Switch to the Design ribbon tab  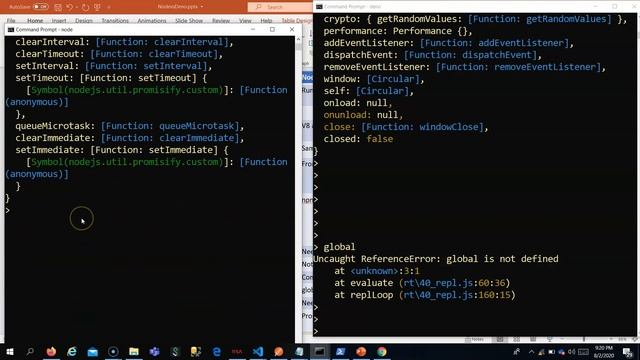(84, 20)
